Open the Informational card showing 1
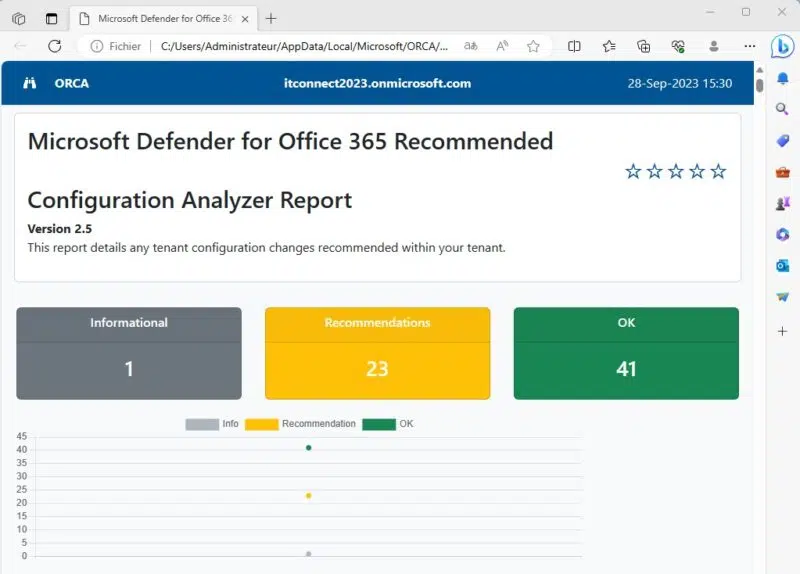This screenshot has width=800, height=574. 129,353
